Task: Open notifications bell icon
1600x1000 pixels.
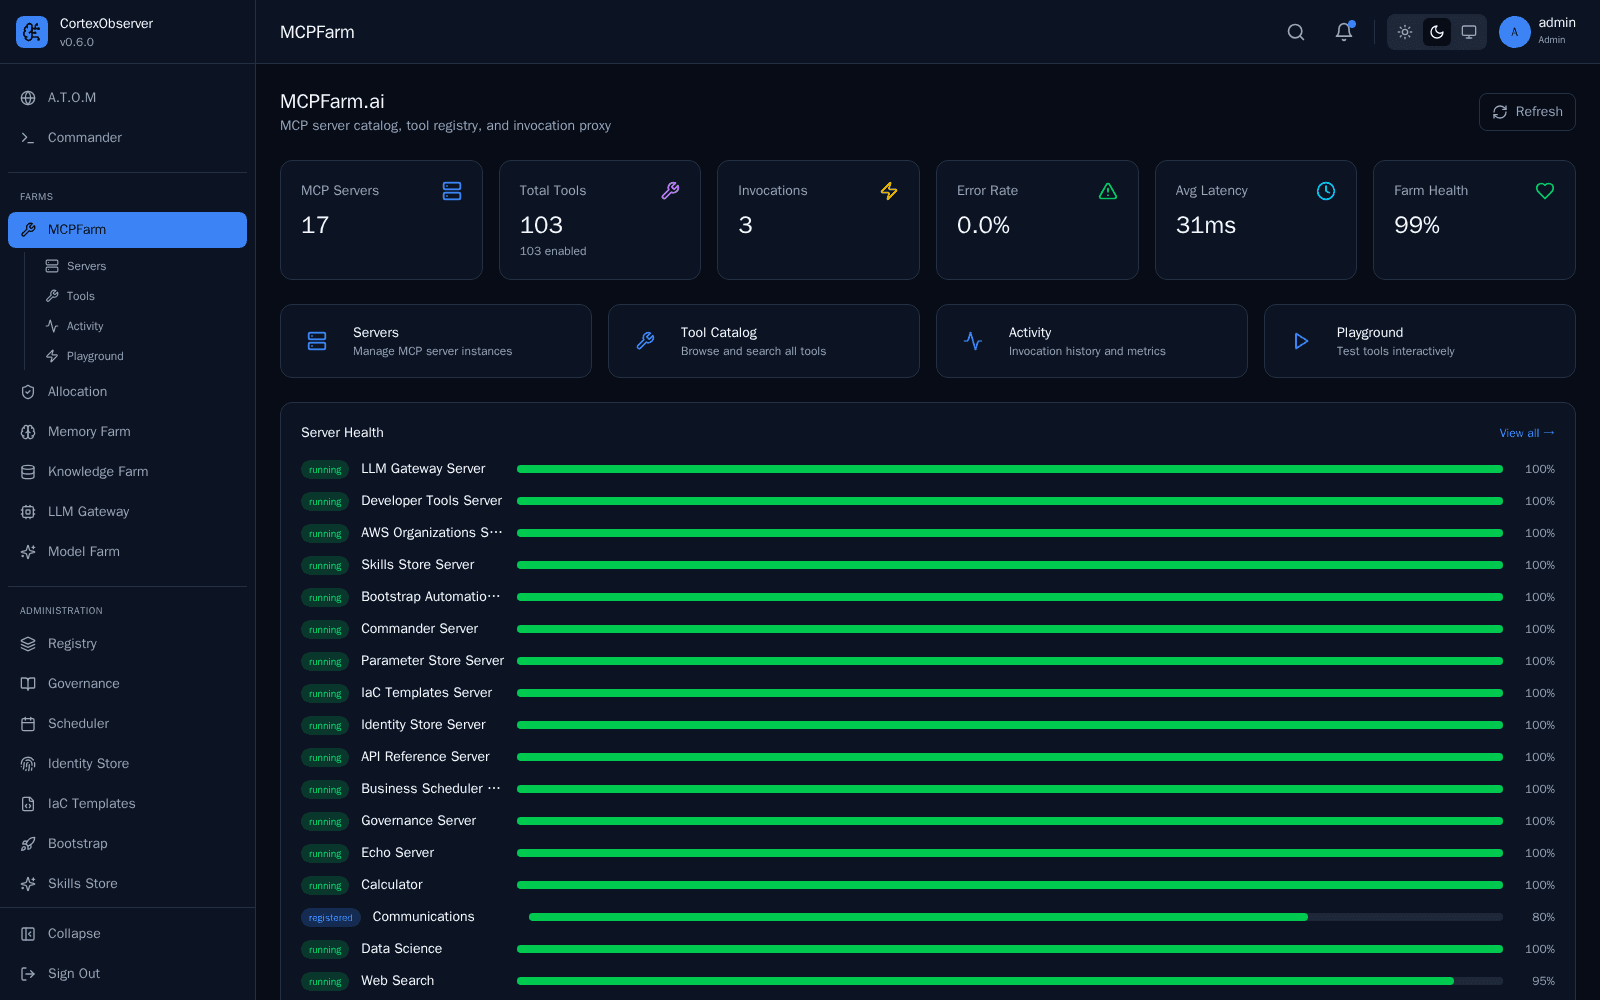Action: point(1344,32)
